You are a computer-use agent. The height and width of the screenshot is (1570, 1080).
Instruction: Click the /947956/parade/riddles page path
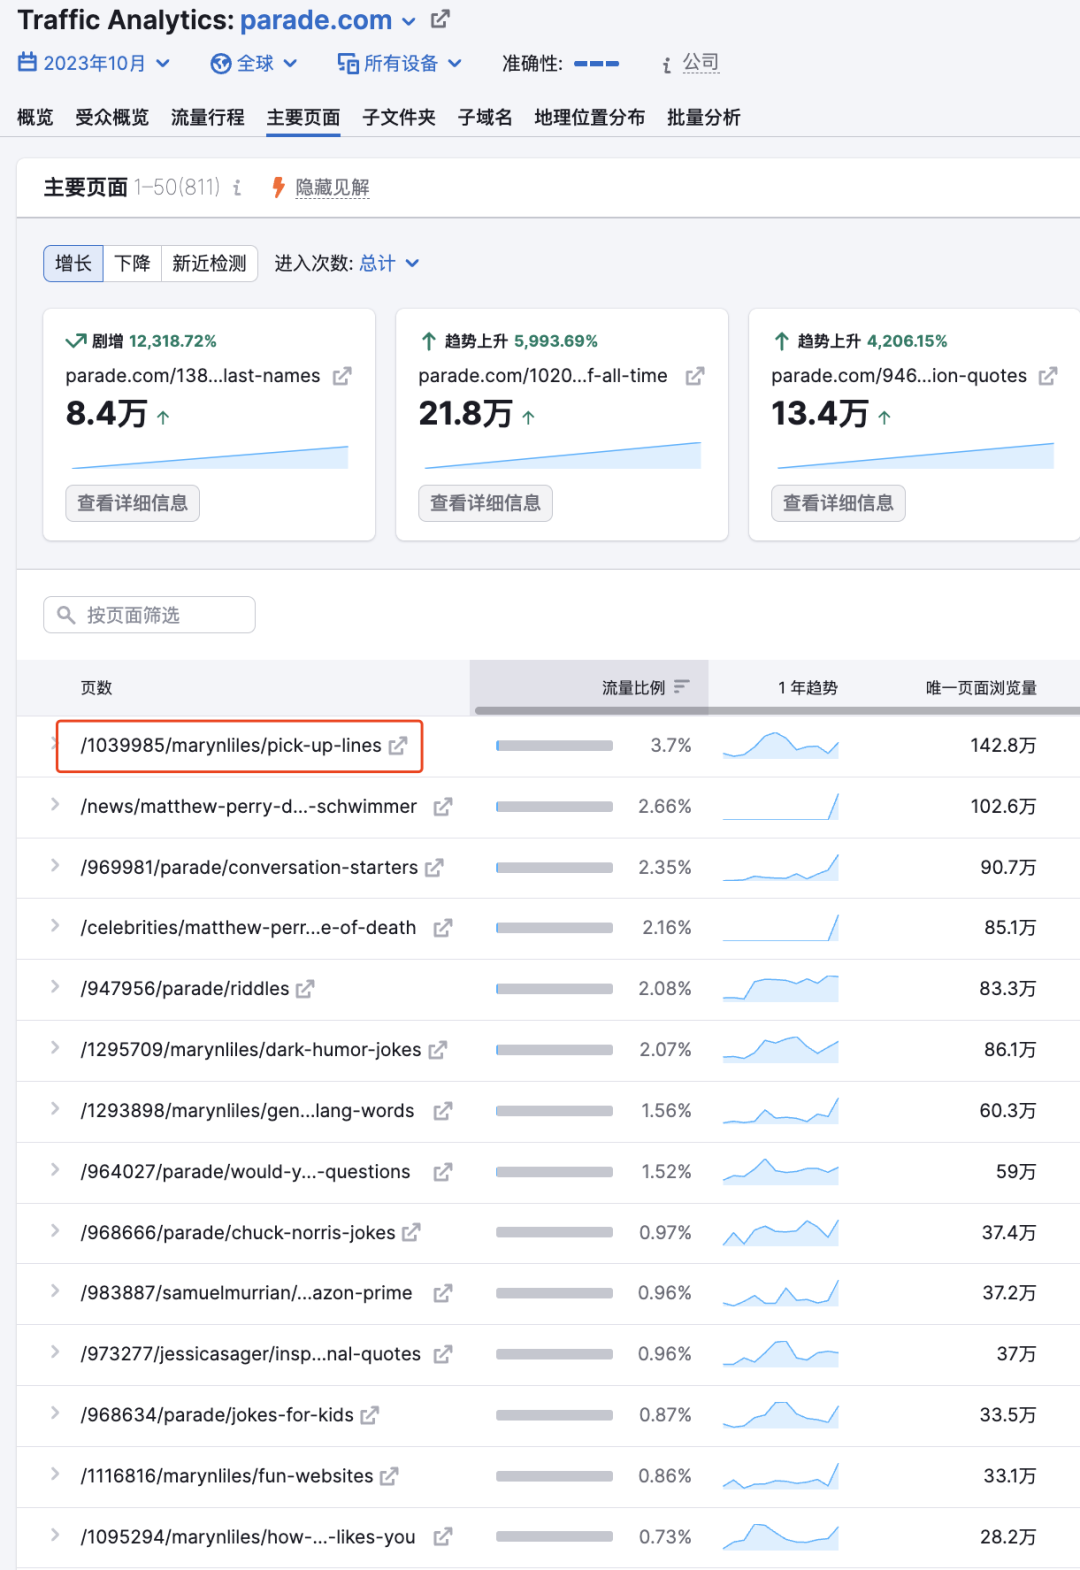pyautogui.click(x=185, y=989)
